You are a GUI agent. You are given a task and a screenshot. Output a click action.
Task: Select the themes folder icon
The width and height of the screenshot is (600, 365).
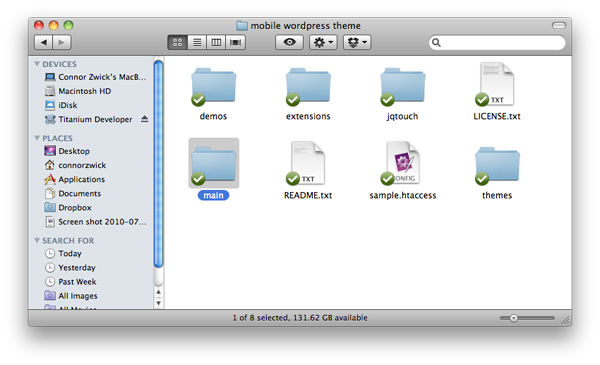pos(497,165)
